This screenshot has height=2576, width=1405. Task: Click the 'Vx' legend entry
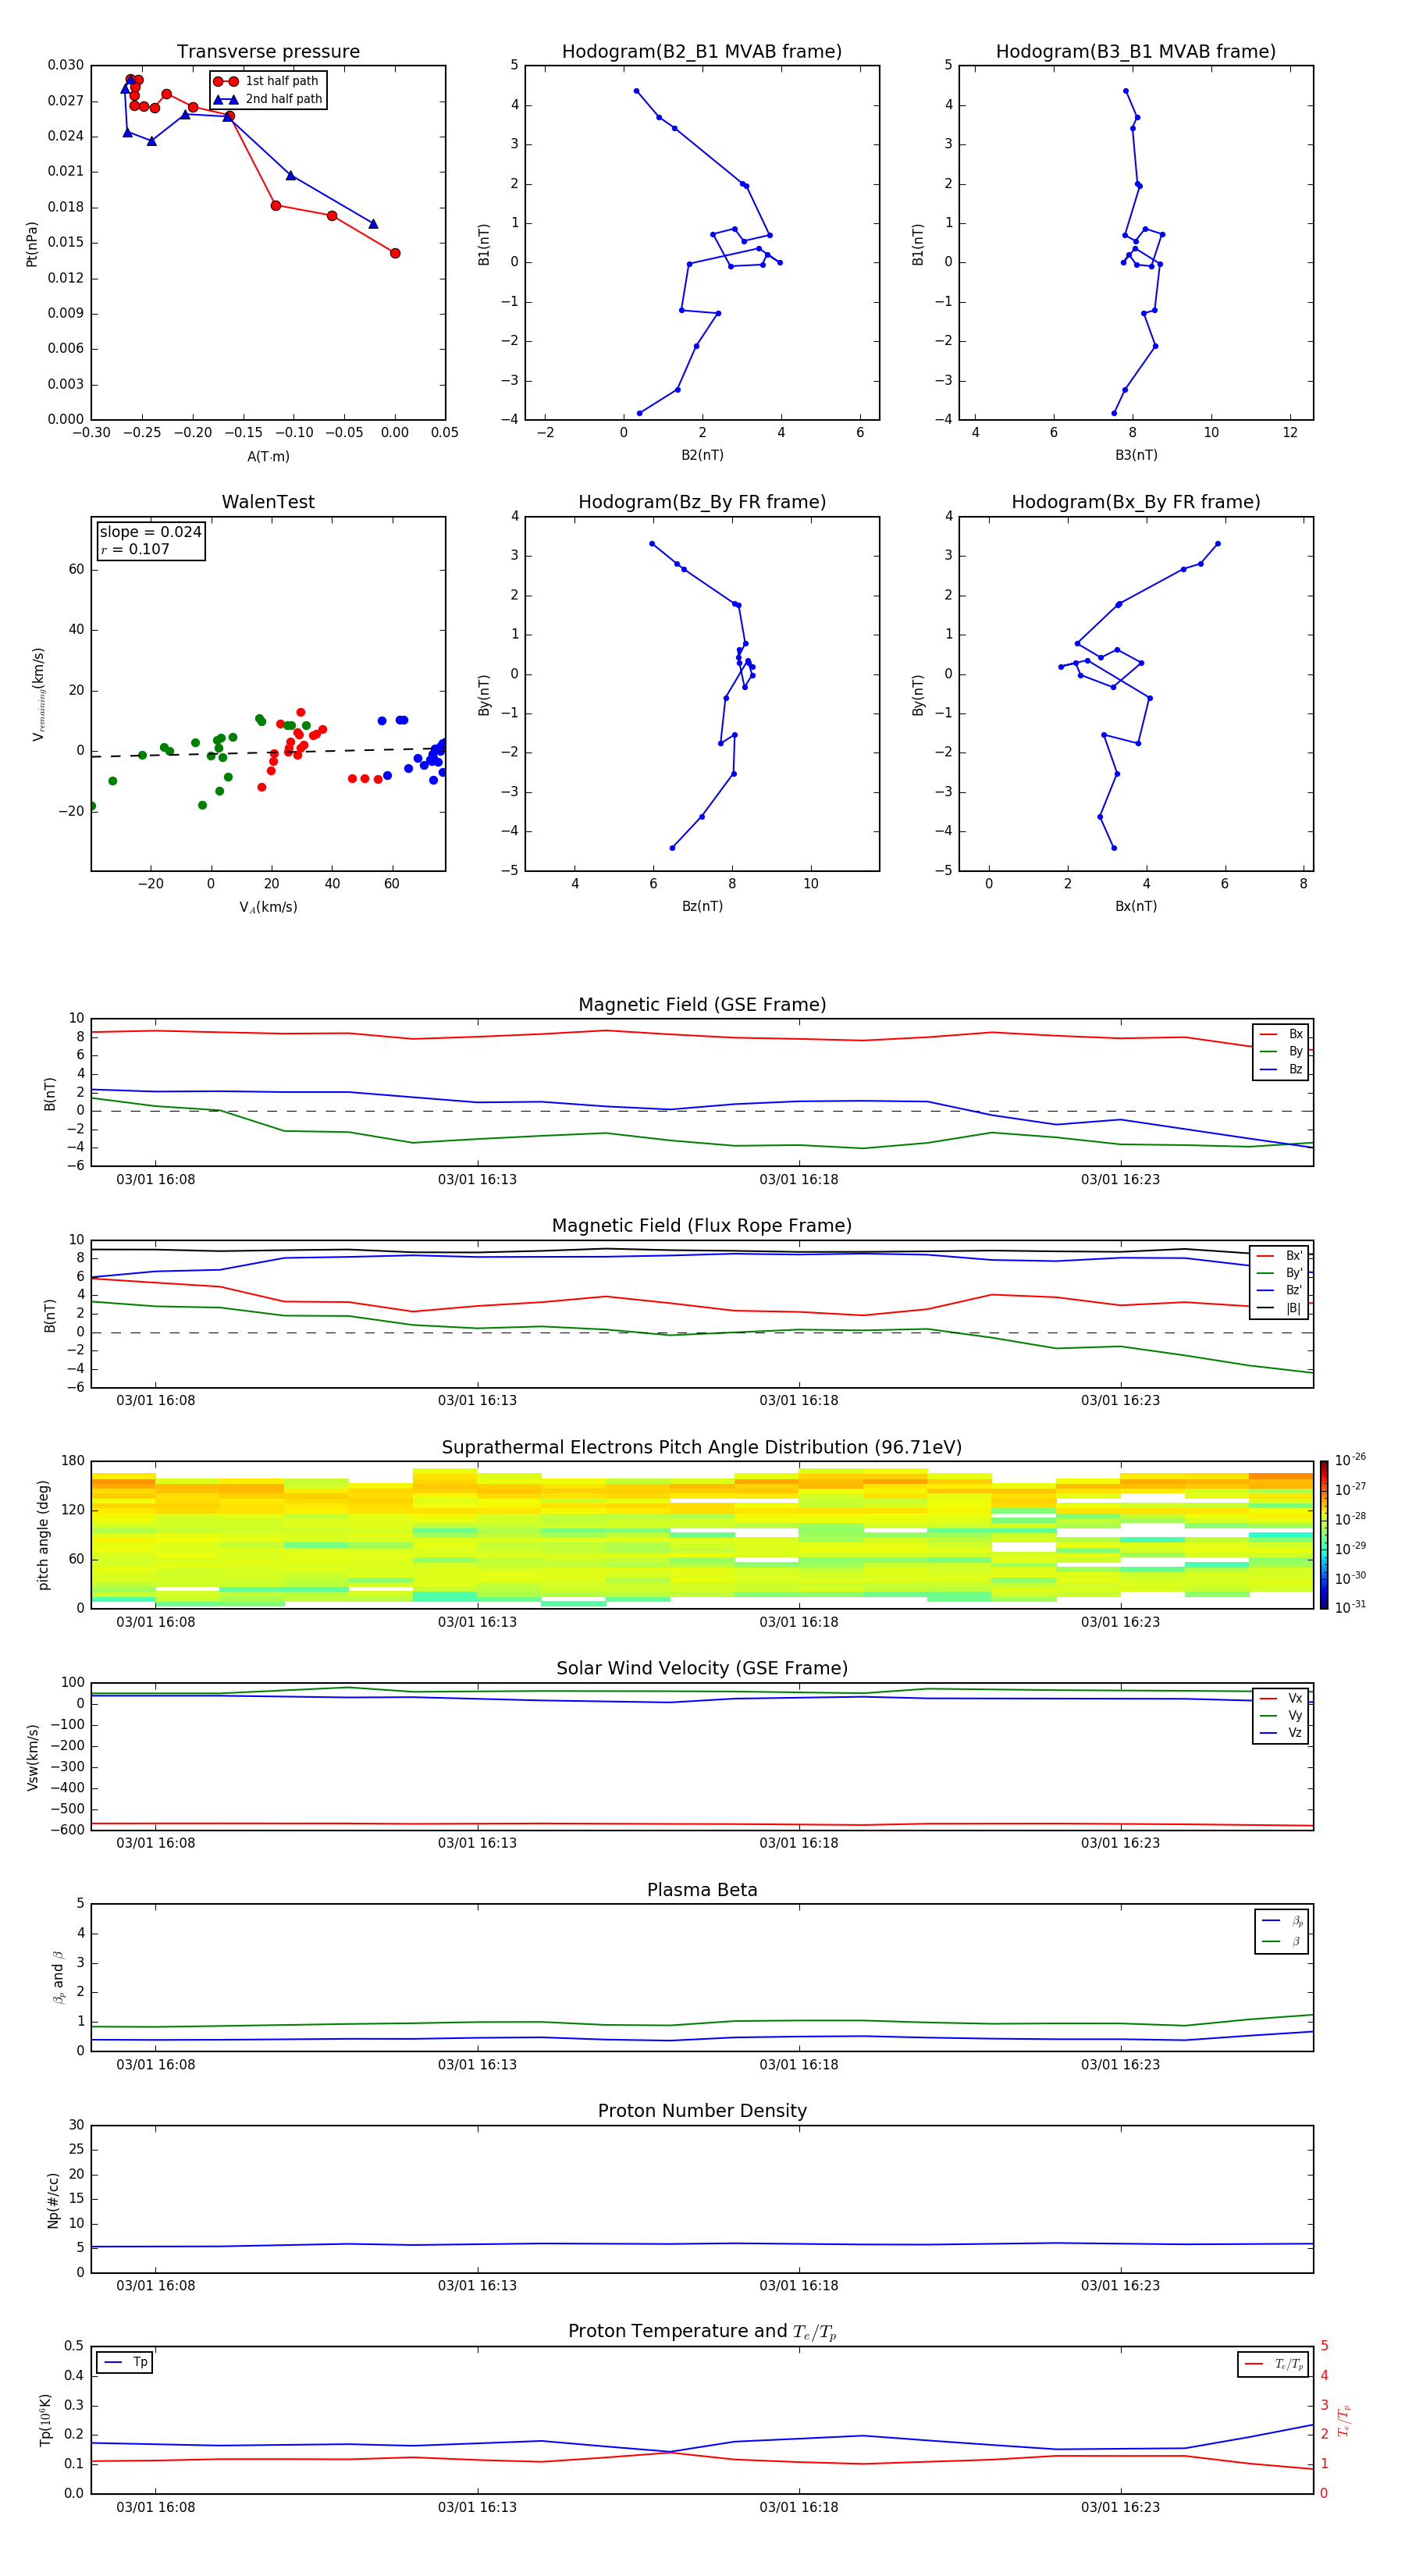1281,1698
